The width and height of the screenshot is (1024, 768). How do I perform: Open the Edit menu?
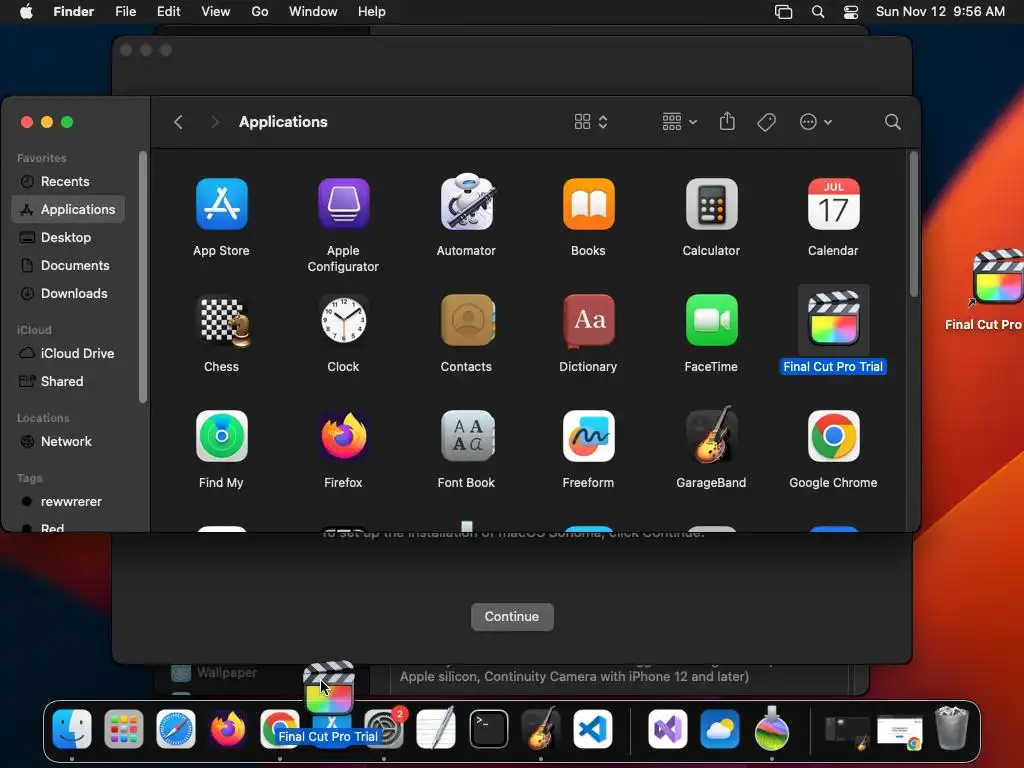point(168,12)
